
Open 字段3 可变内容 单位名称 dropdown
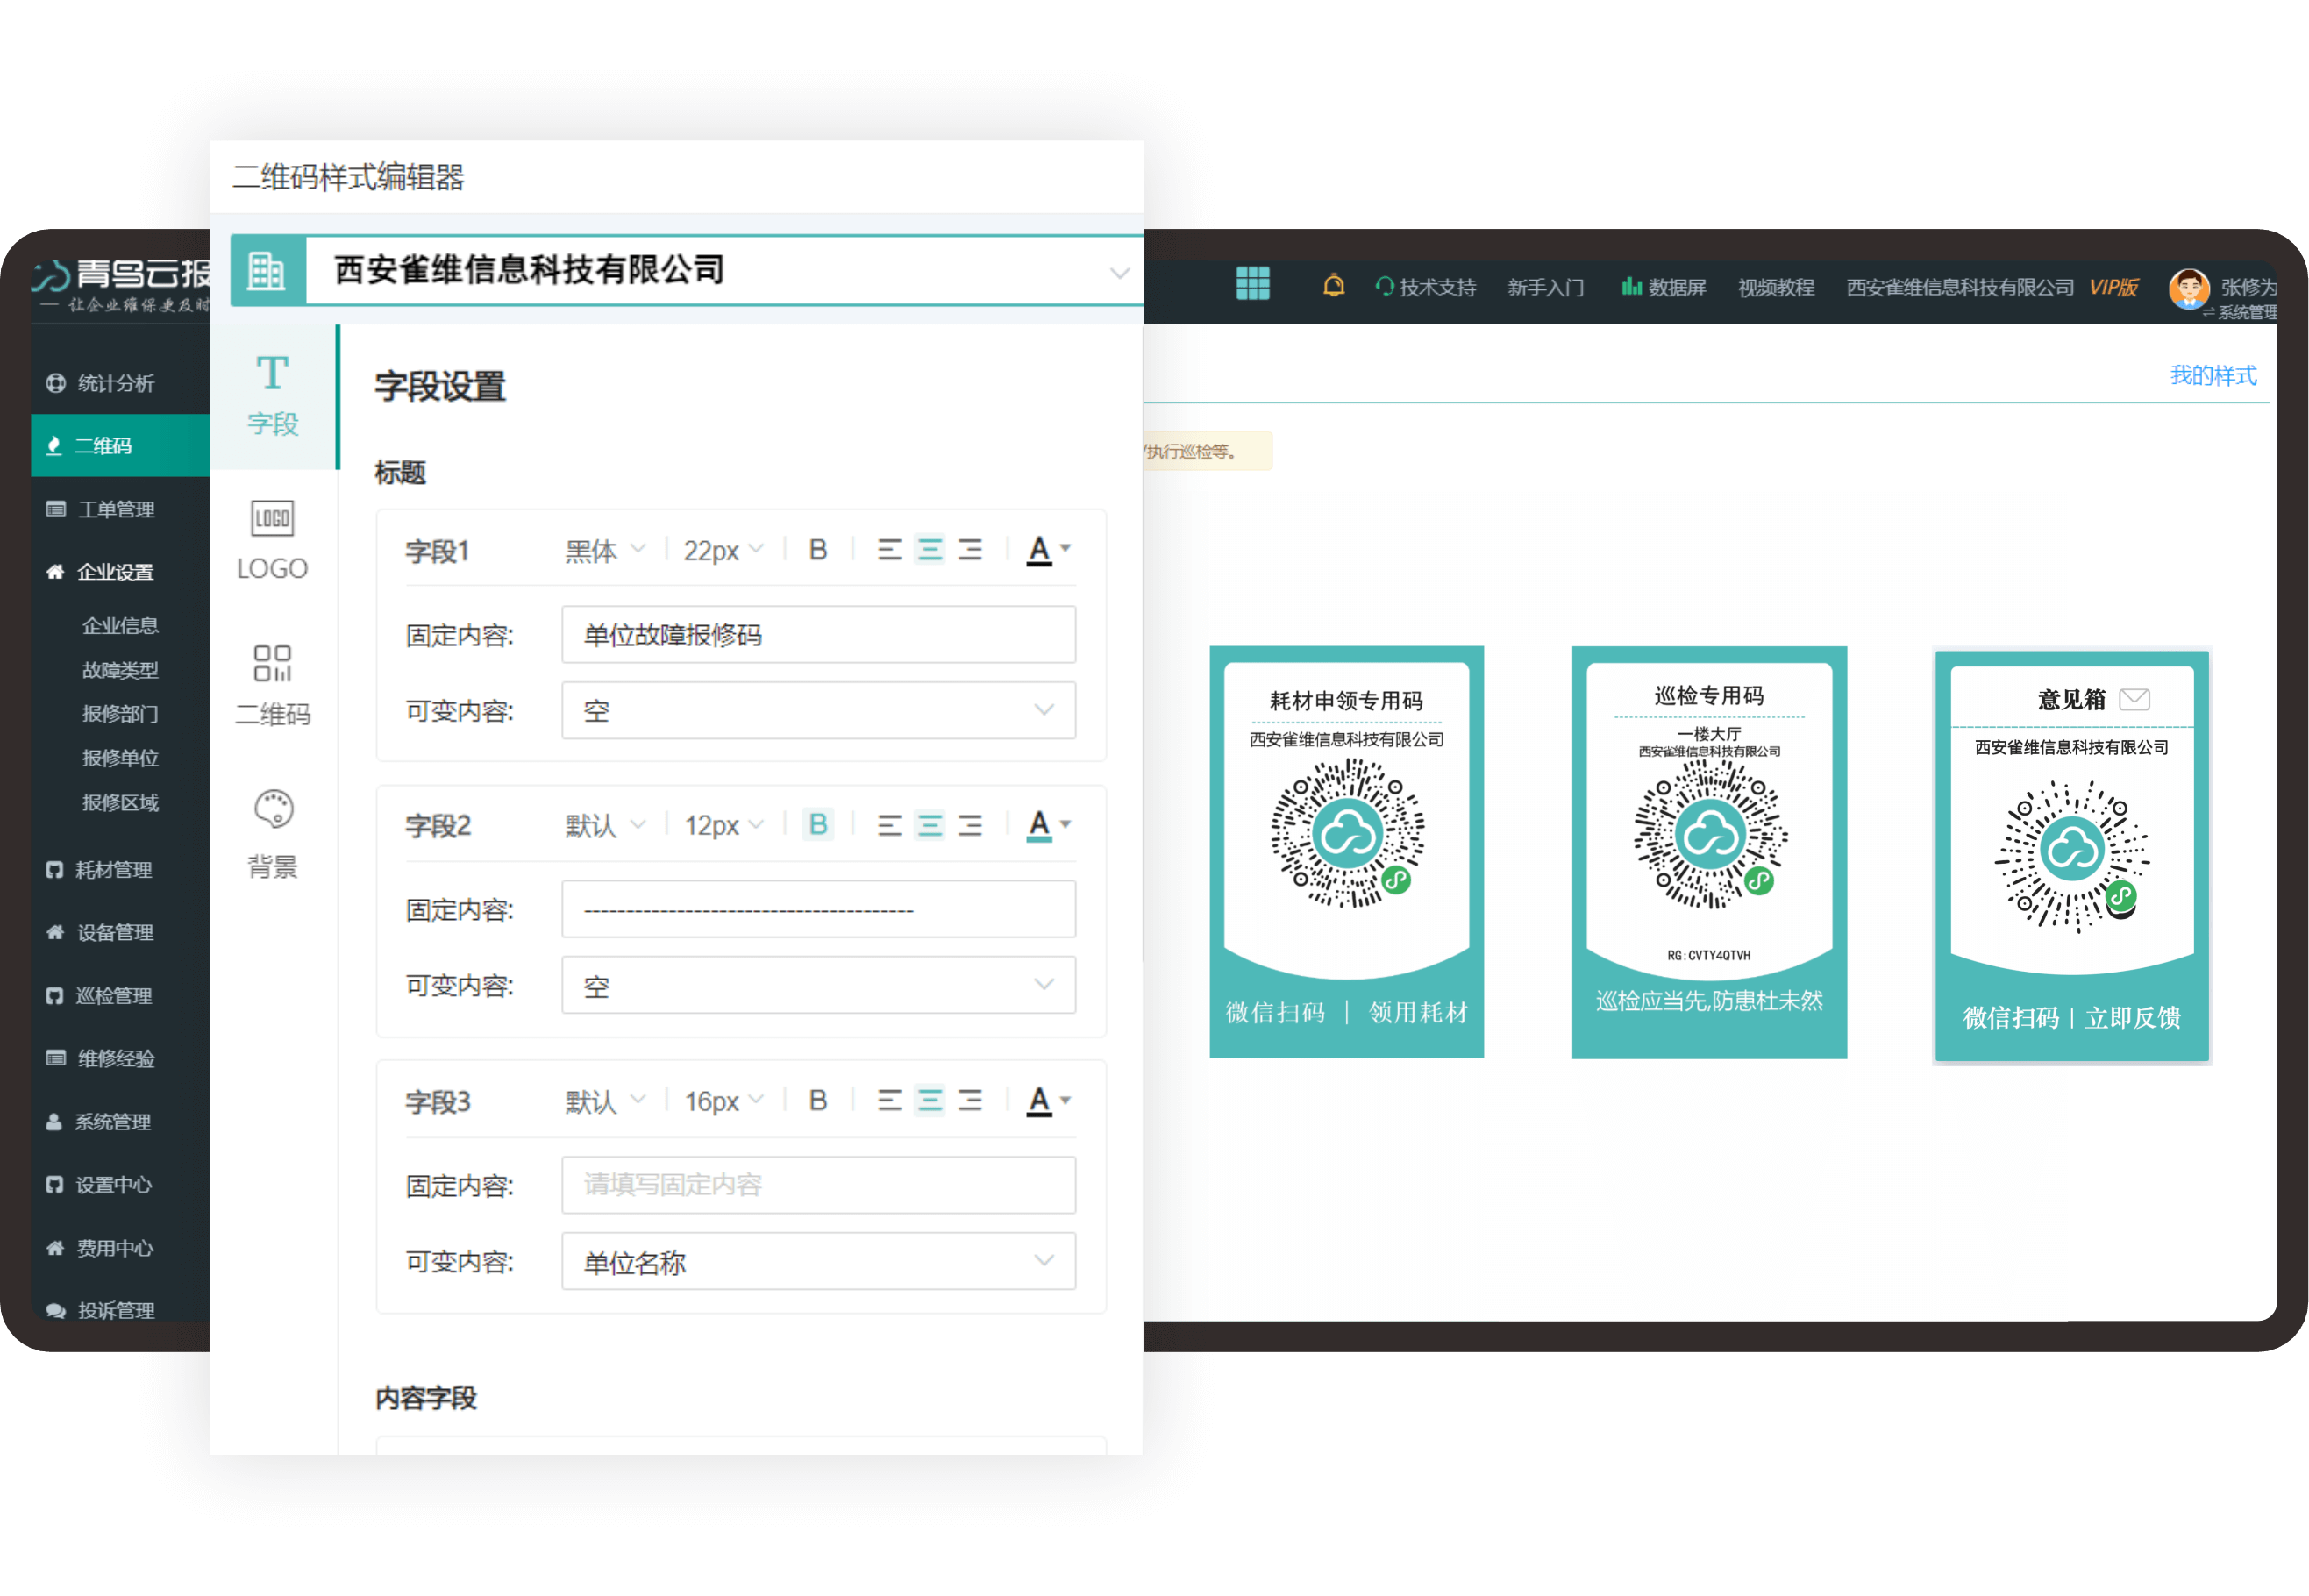coord(818,1261)
